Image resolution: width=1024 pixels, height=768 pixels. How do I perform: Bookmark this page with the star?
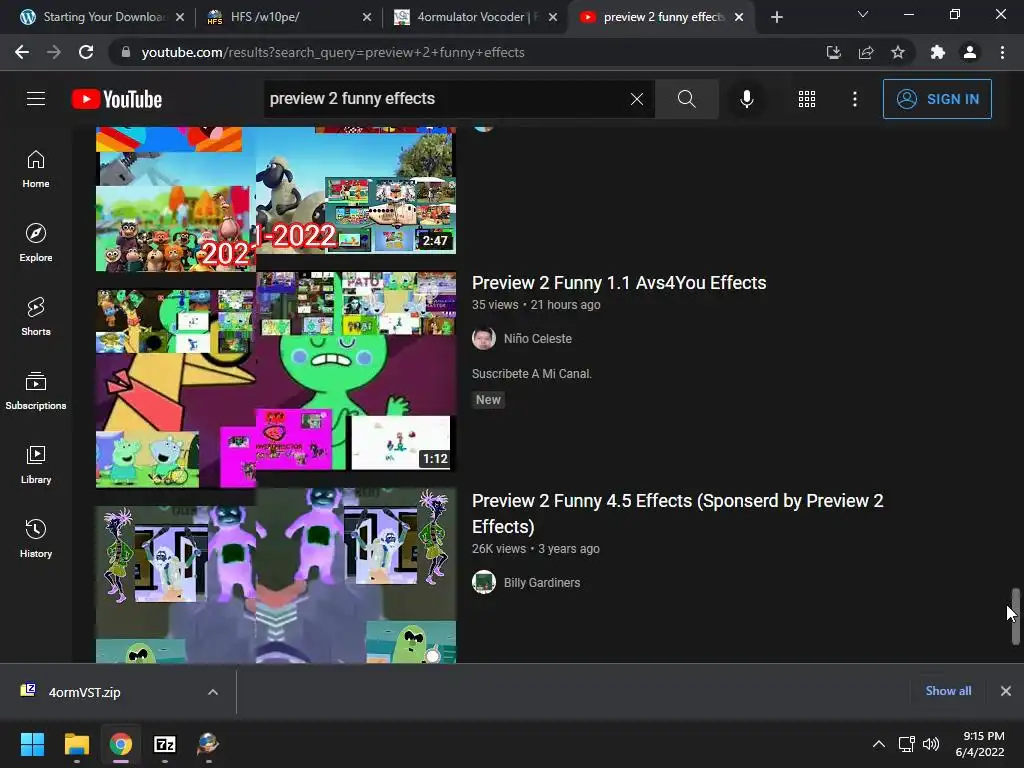tap(898, 52)
